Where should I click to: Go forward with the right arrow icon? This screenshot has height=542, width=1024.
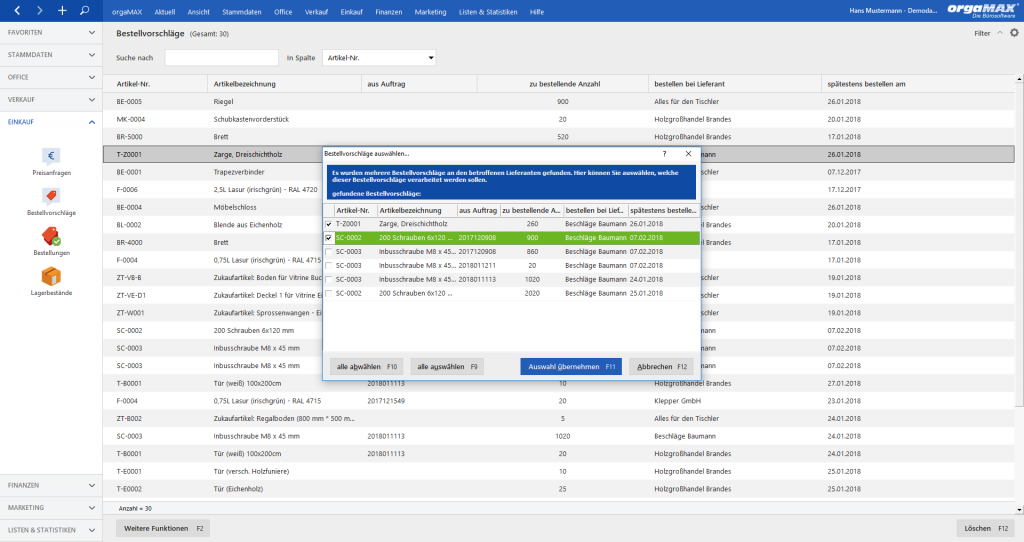39,10
